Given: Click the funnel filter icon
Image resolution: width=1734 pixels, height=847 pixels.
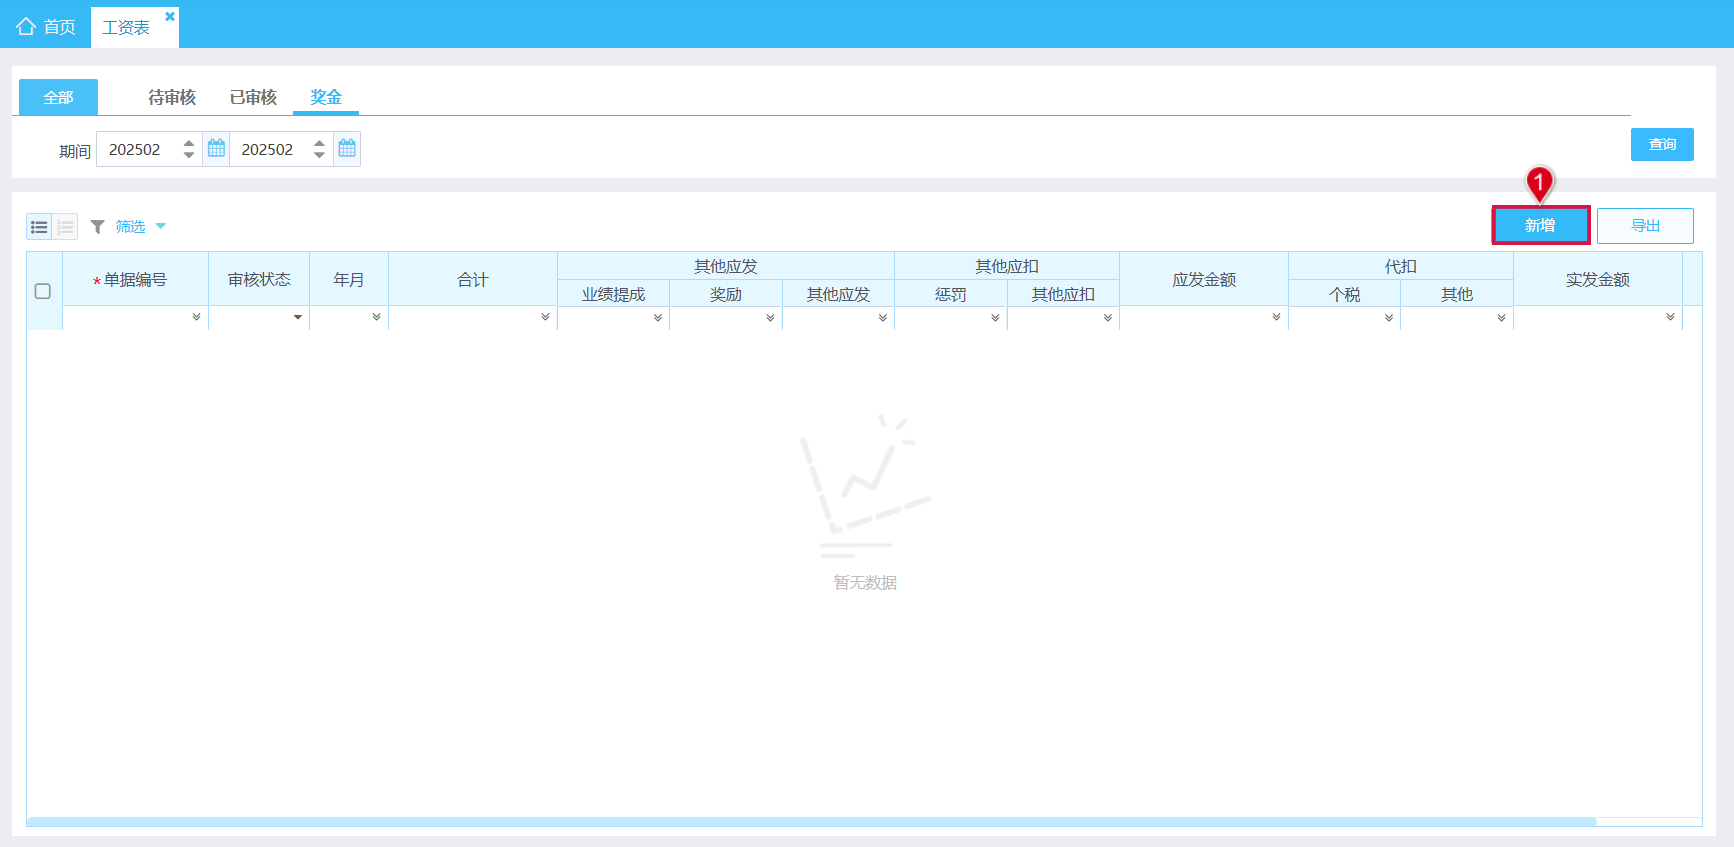Looking at the screenshot, I should coord(98,227).
